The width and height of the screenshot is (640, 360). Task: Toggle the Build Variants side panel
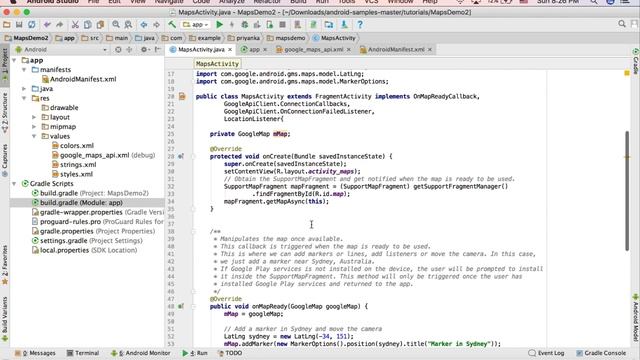click(5, 319)
